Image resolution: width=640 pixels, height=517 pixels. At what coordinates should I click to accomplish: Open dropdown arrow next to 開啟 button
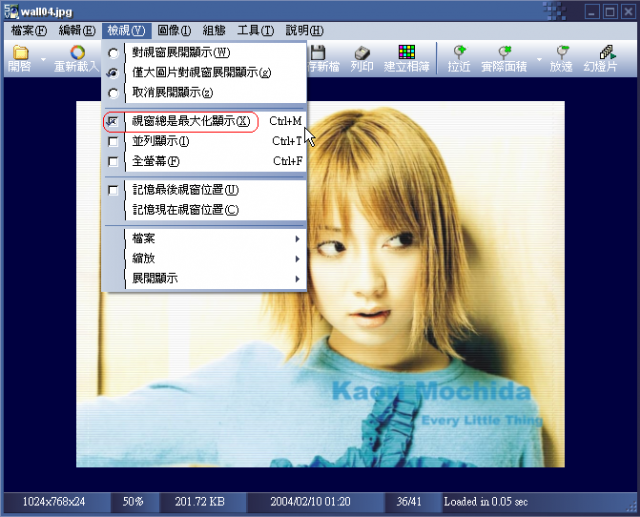(x=43, y=60)
